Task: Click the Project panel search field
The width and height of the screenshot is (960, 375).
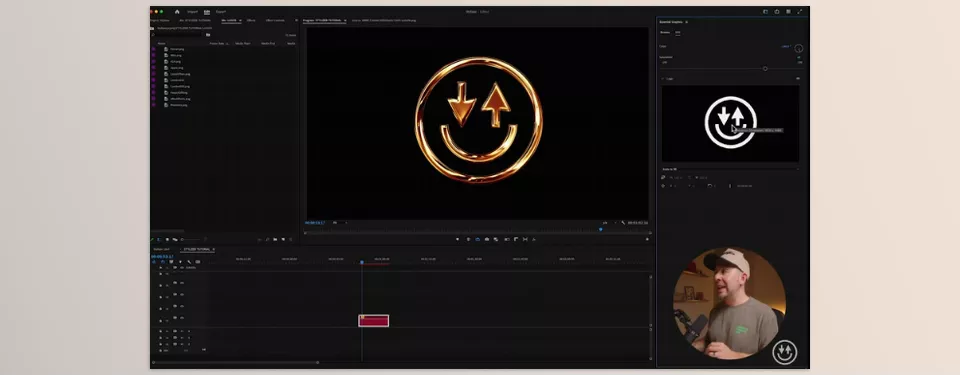Action: tap(178, 34)
